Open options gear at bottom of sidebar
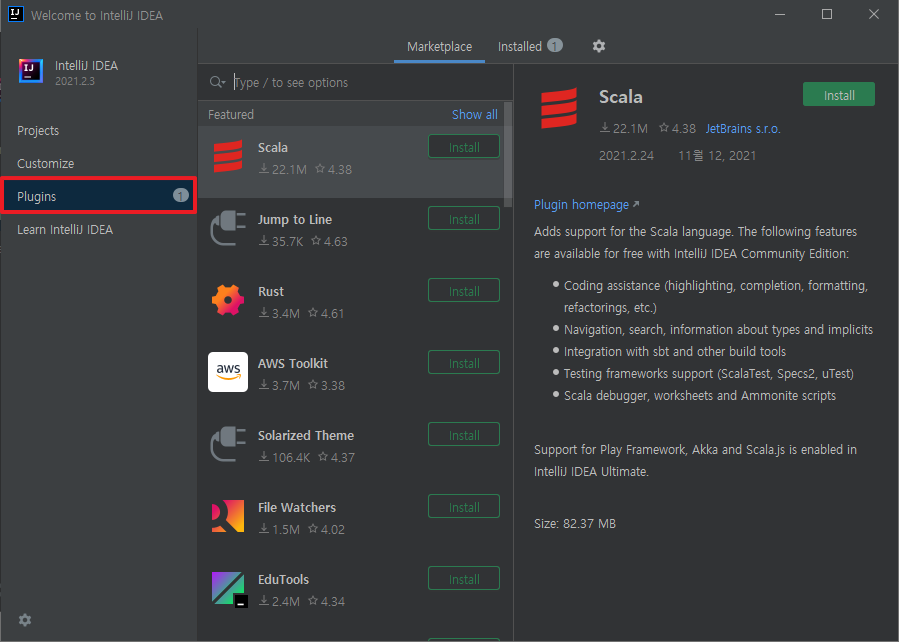The image size is (899, 642). pos(25,620)
